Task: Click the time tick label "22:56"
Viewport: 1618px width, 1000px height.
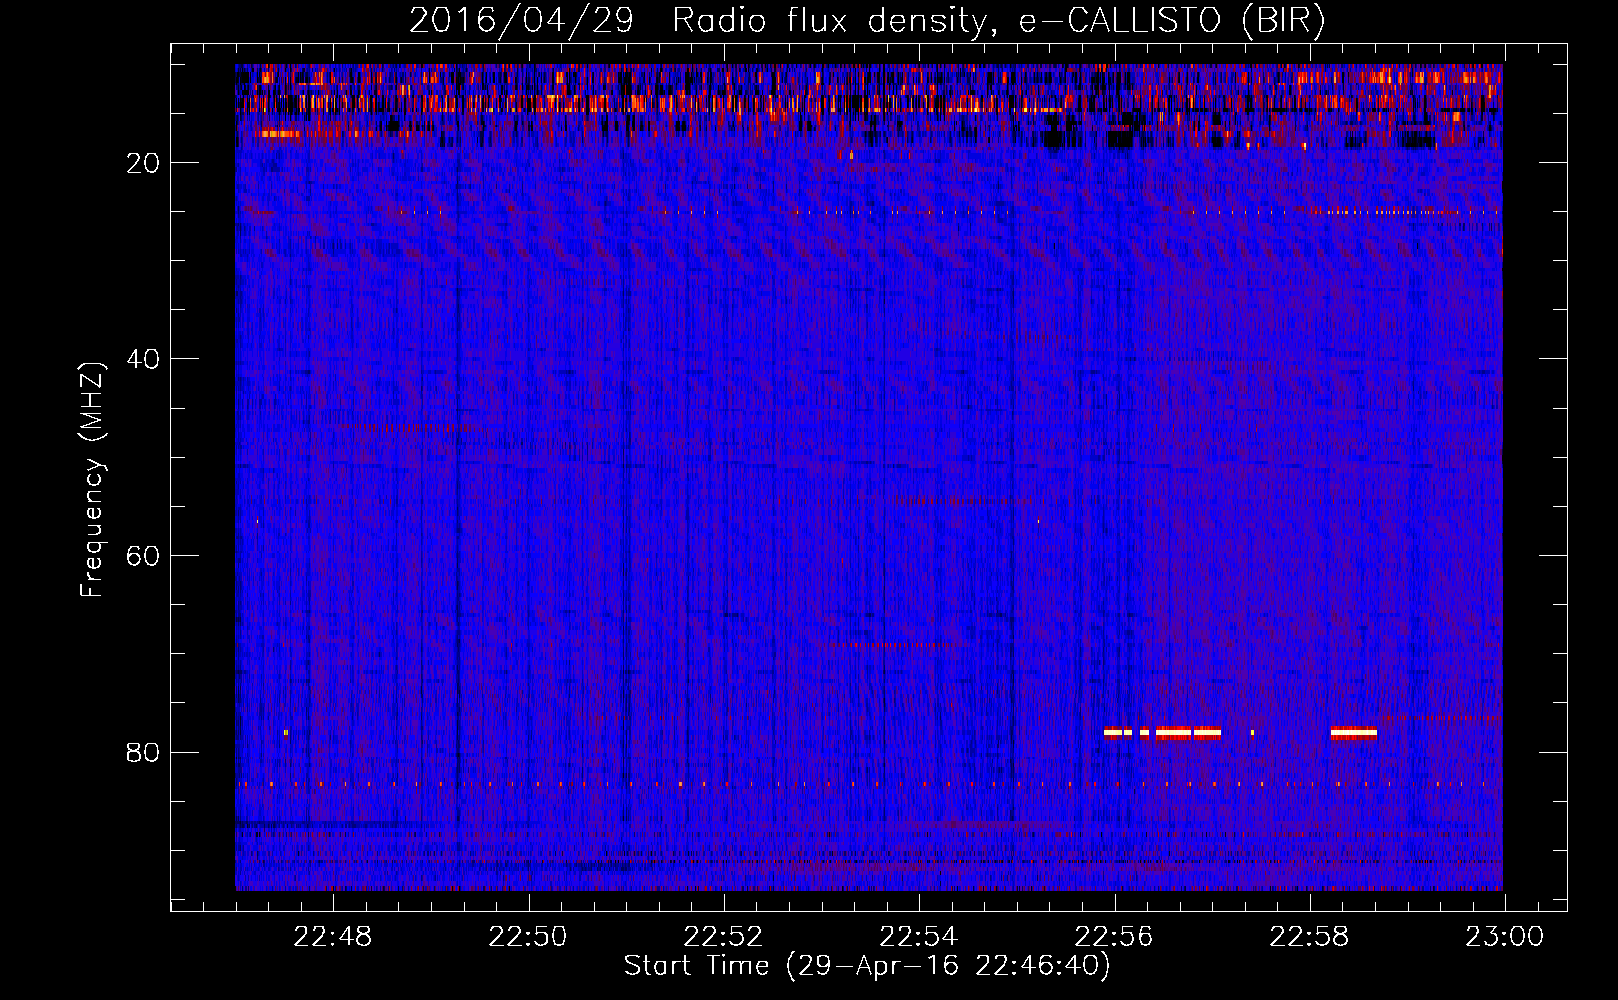Action: click(x=1114, y=937)
